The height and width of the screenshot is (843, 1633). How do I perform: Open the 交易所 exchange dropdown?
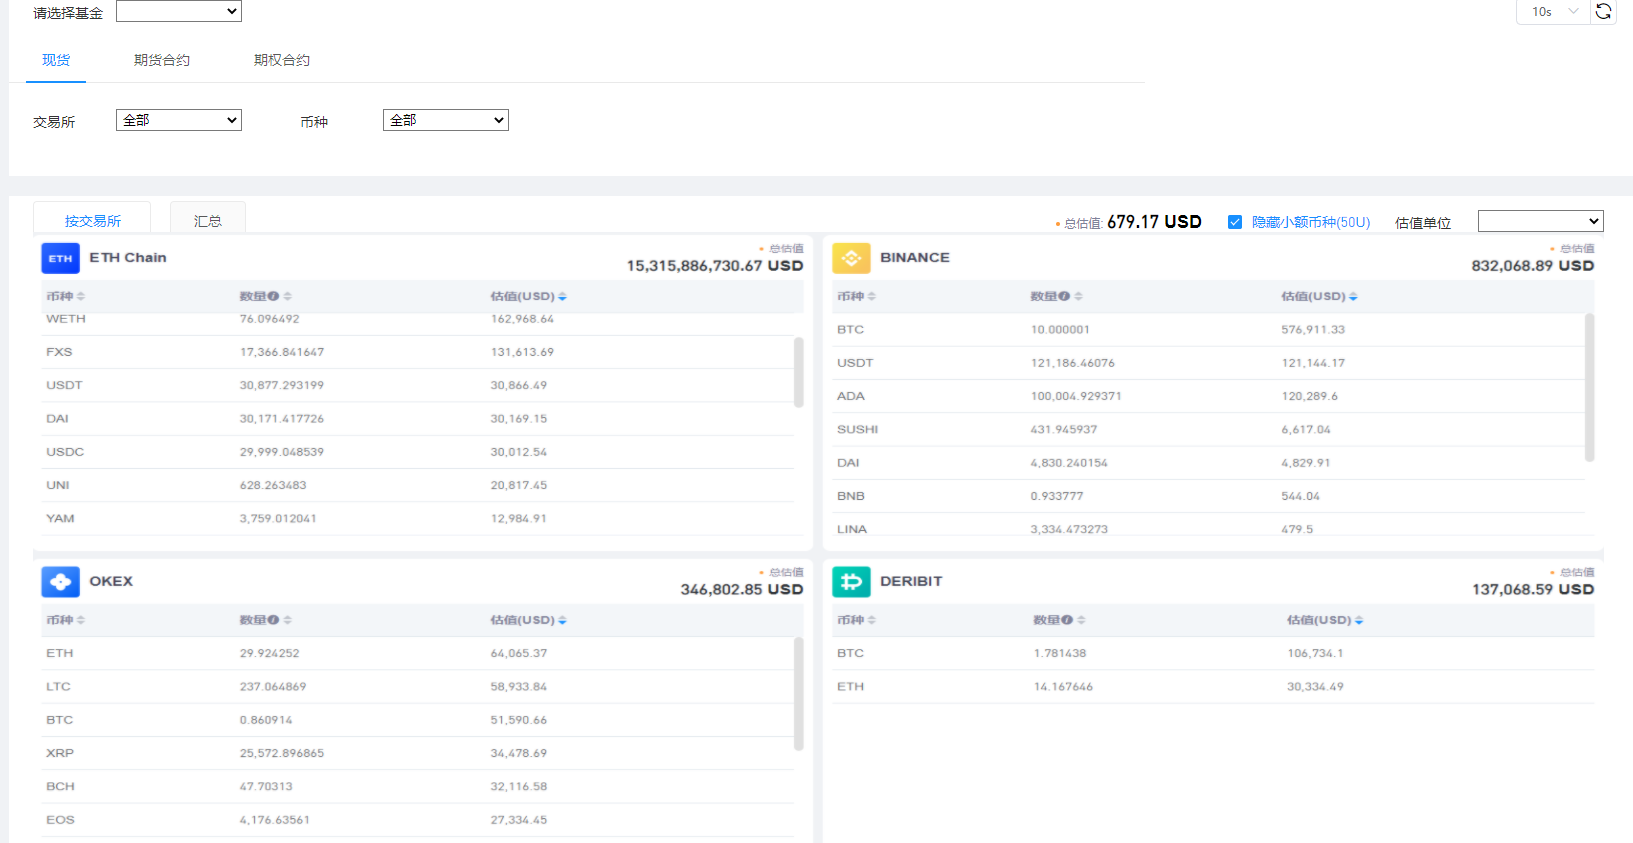pyautogui.click(x=179, y=120)
